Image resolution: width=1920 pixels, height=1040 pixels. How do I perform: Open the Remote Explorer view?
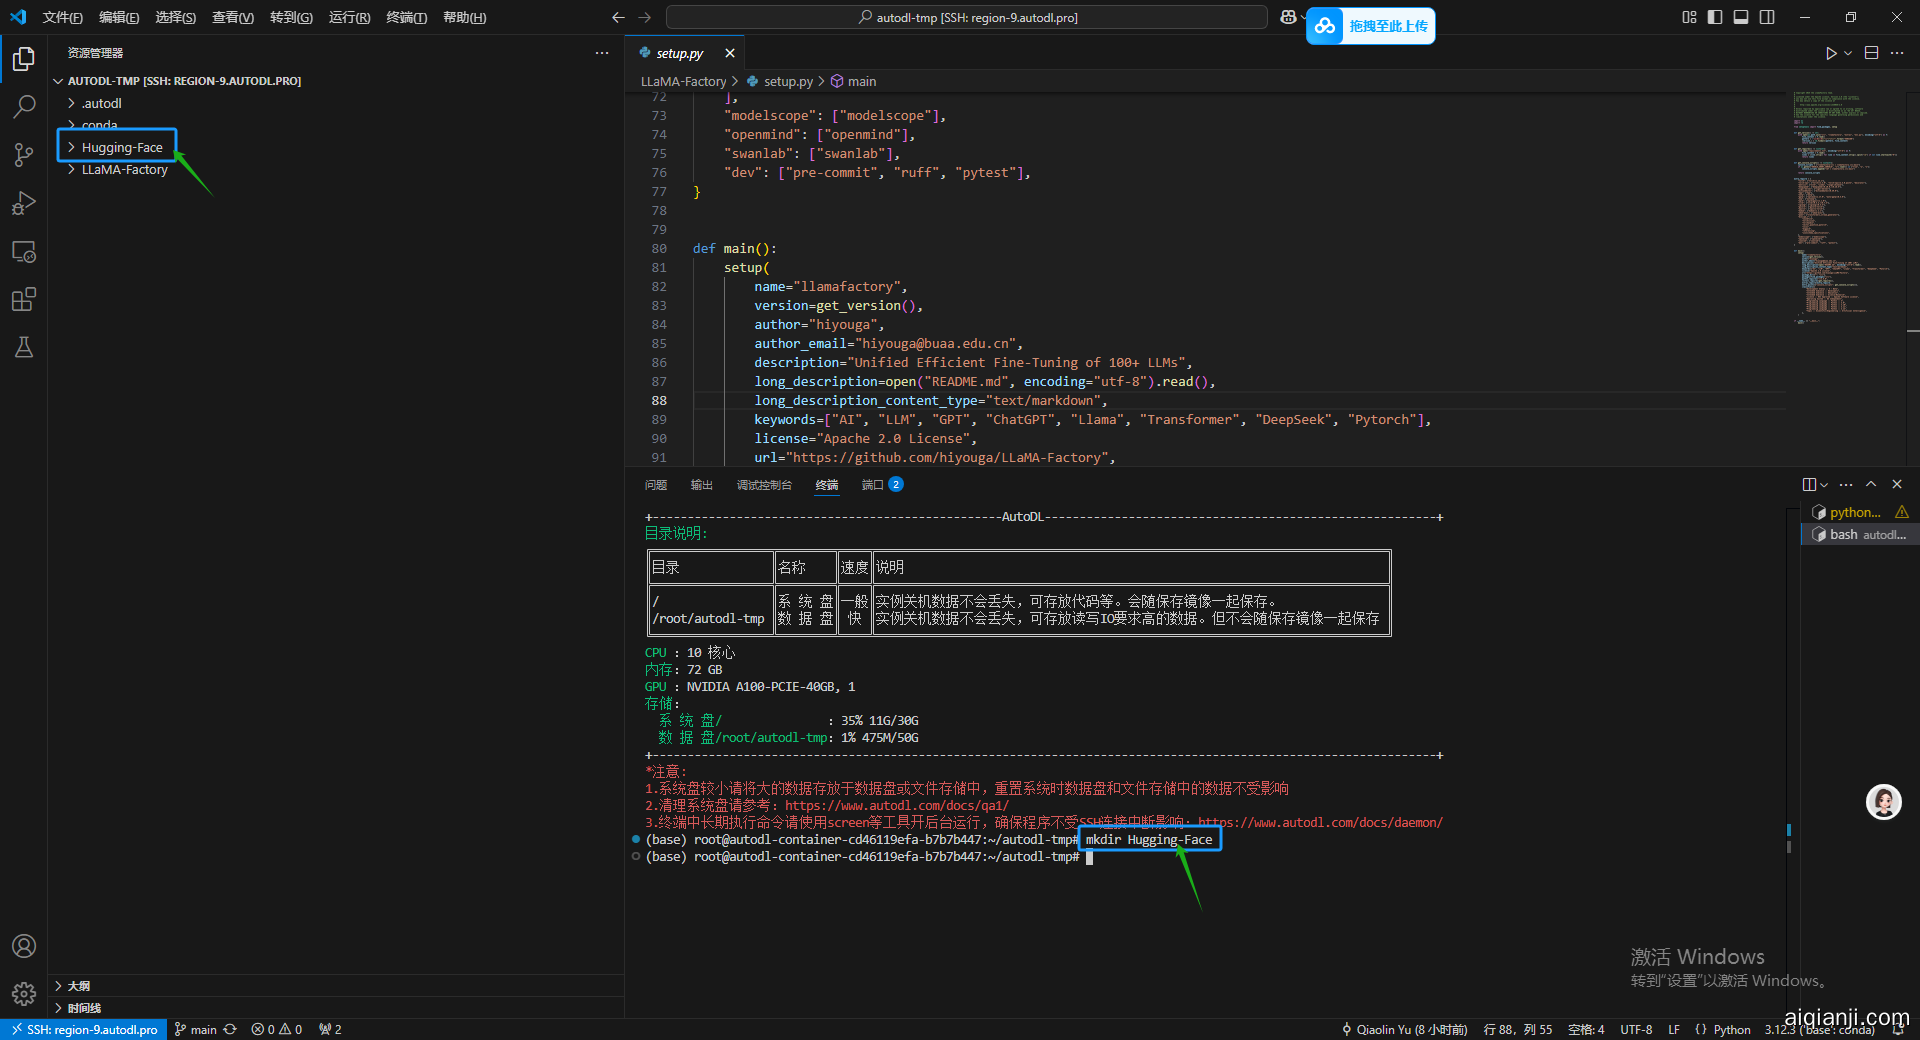(x=24, y=252)
